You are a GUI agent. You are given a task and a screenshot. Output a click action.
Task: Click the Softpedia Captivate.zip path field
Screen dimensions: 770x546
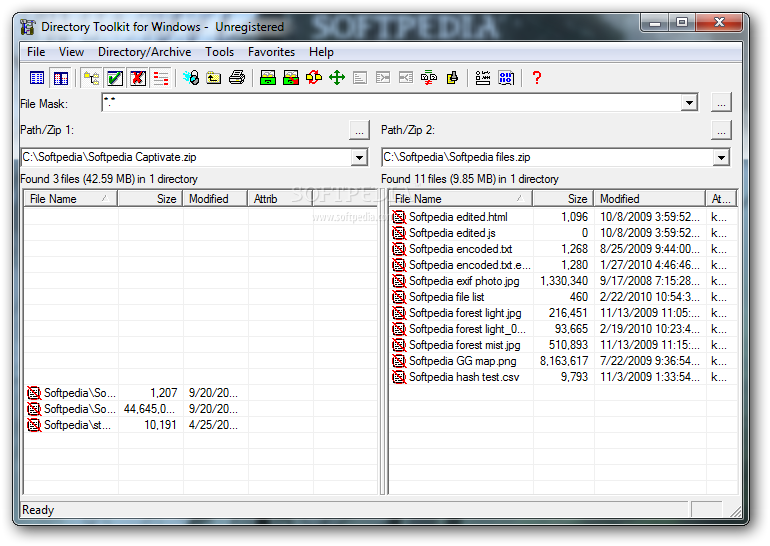(187, 158)
